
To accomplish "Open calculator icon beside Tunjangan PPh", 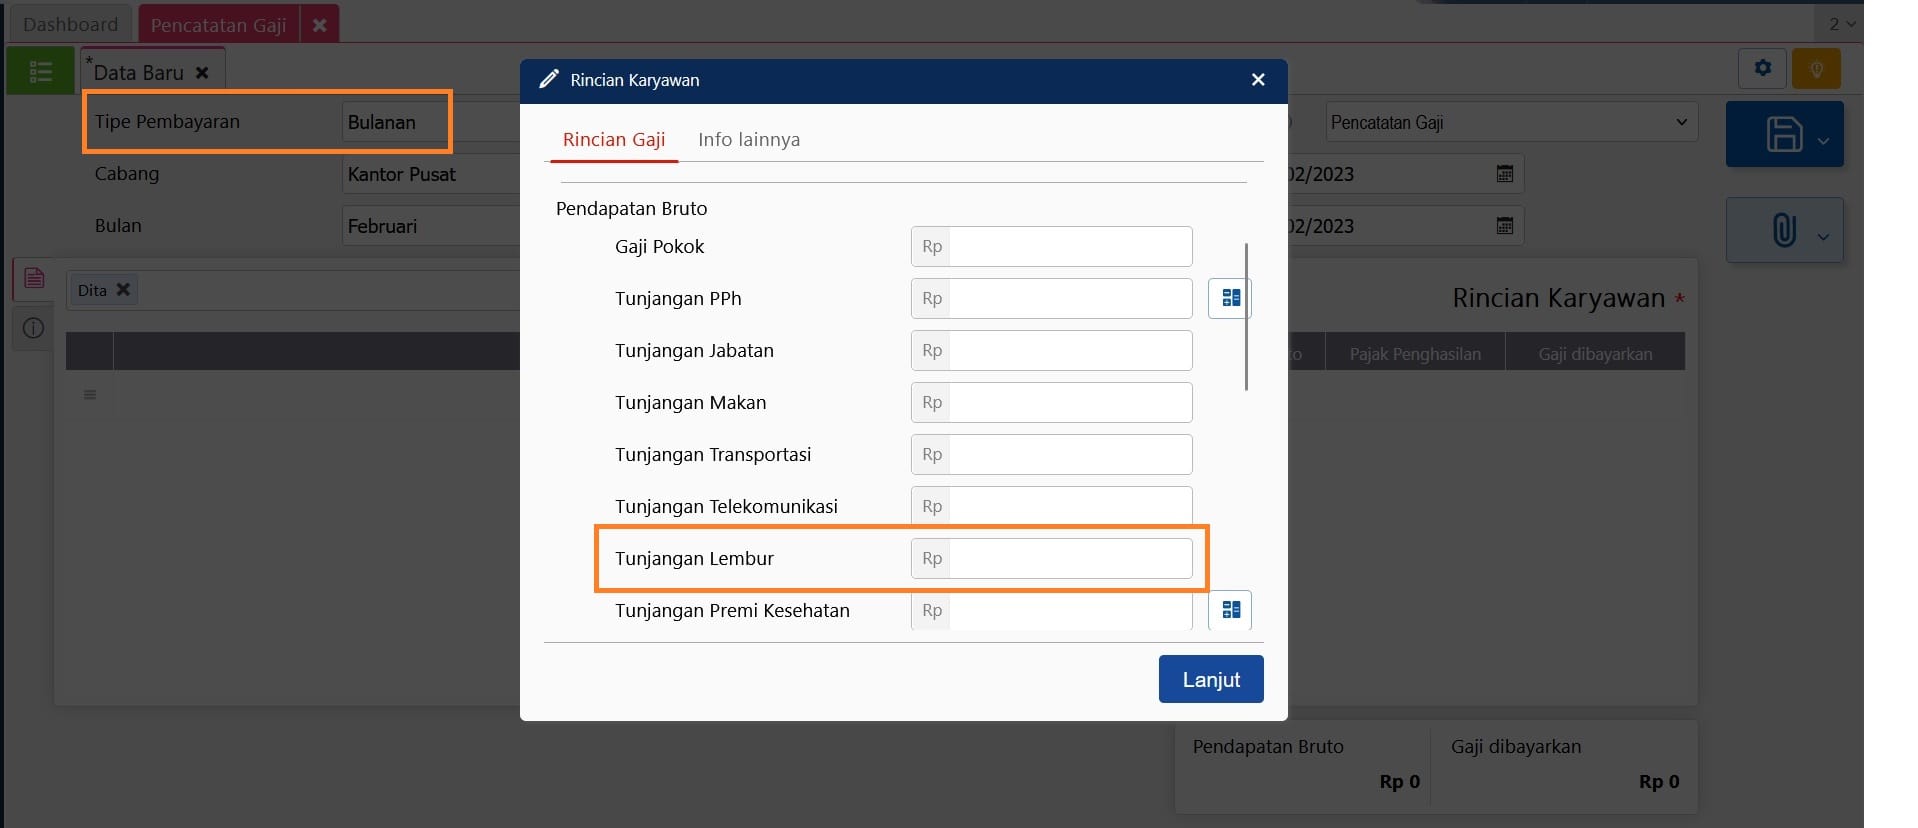I will coord(1230,298).
